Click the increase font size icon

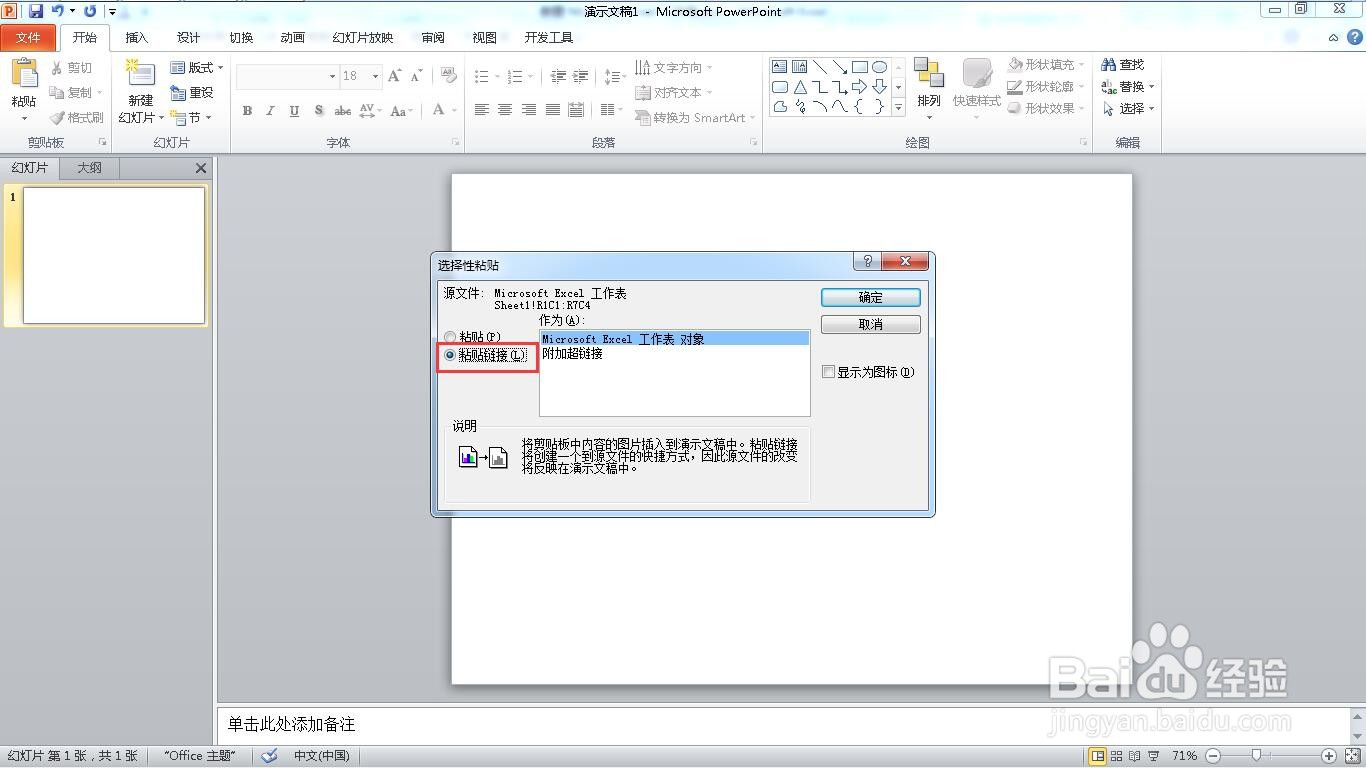[395, 76]
